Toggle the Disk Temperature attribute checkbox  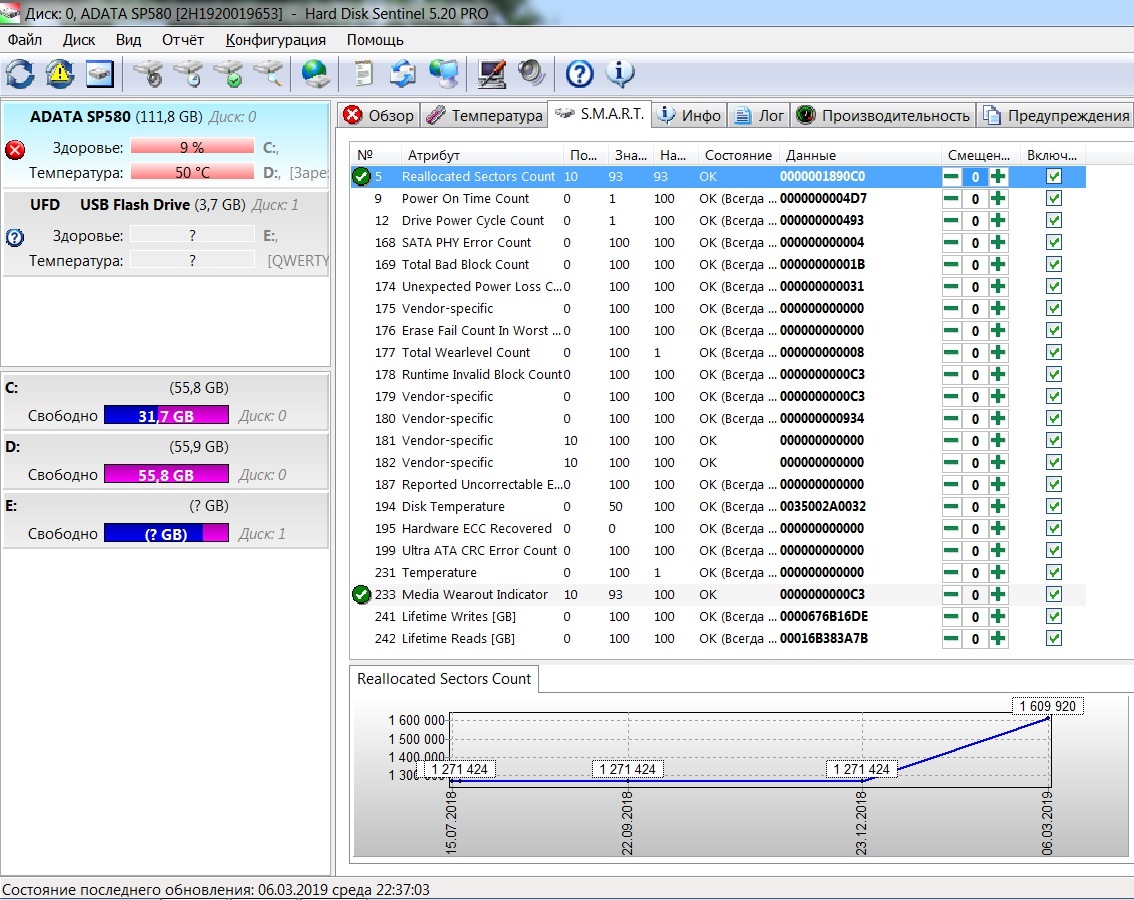[1053, 507]
